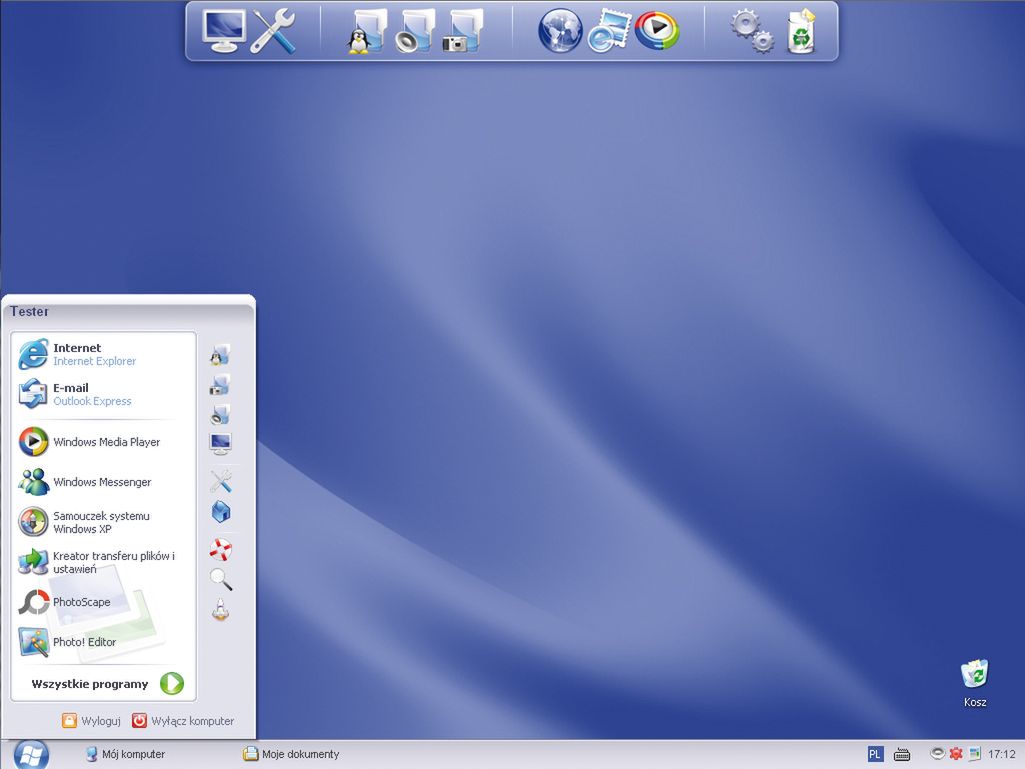
Task: Open the gears settings icon in the dock
Action: coord(752,31)
